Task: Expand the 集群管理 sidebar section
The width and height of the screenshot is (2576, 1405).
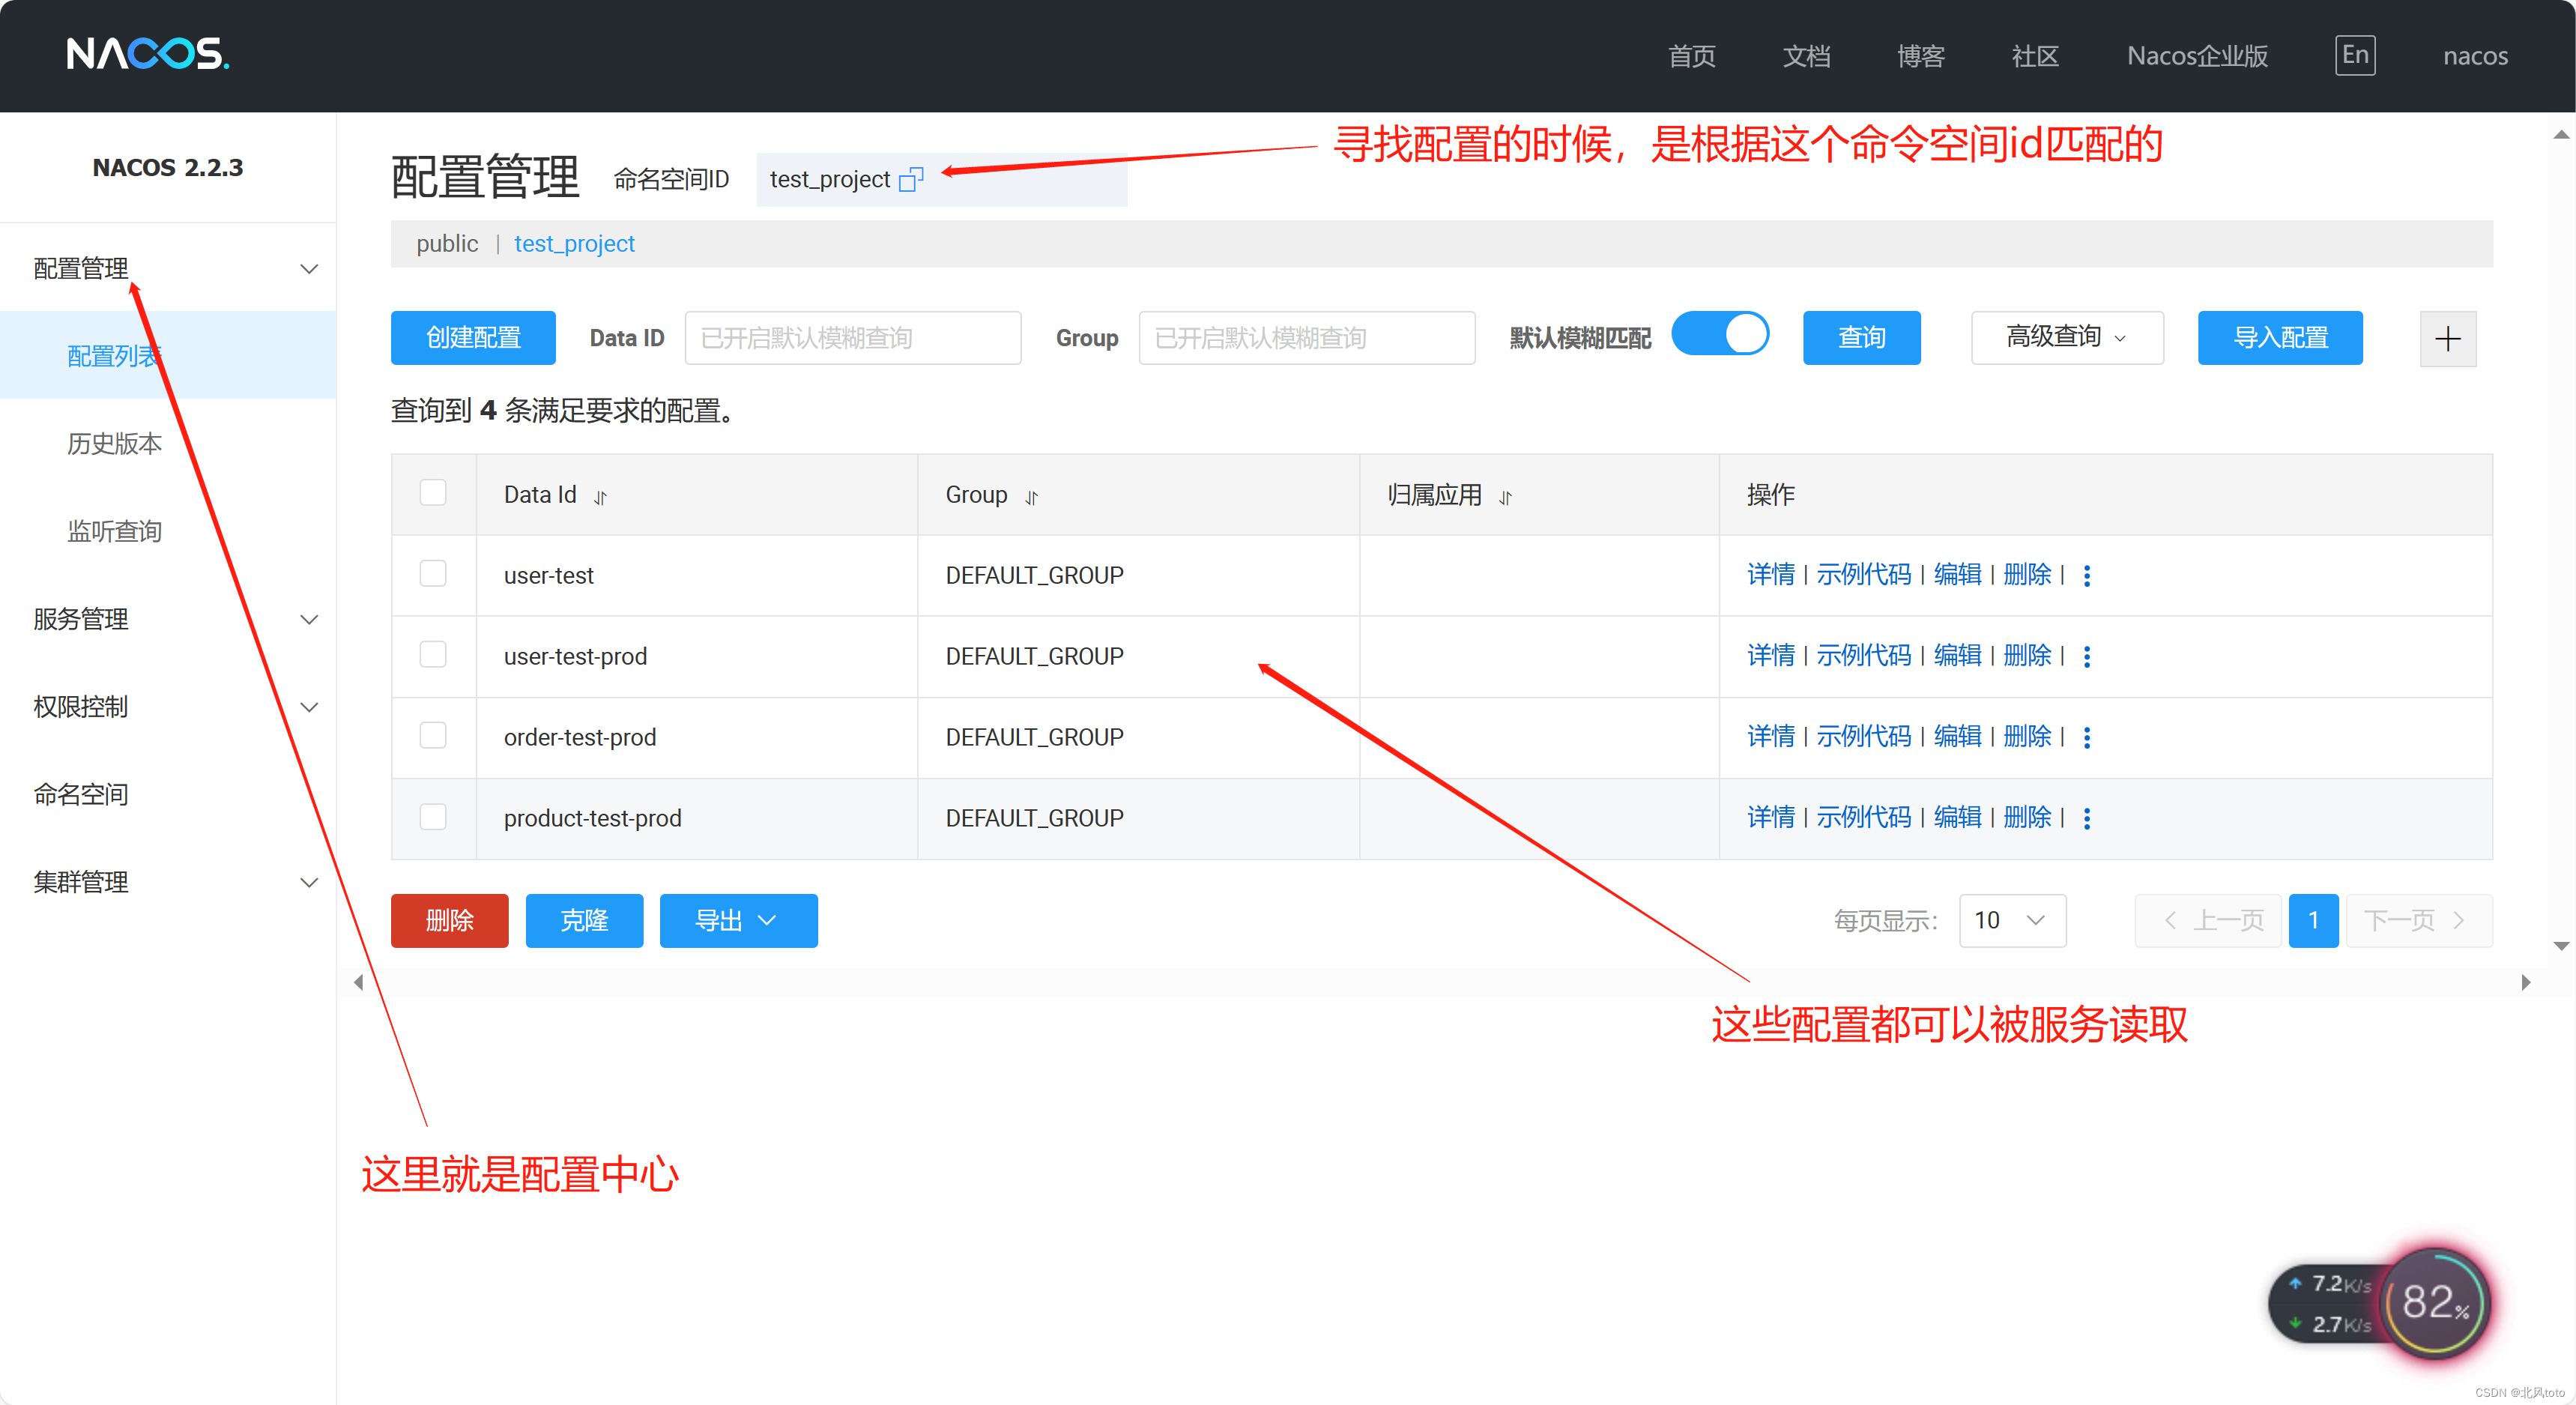Action: 168,882
